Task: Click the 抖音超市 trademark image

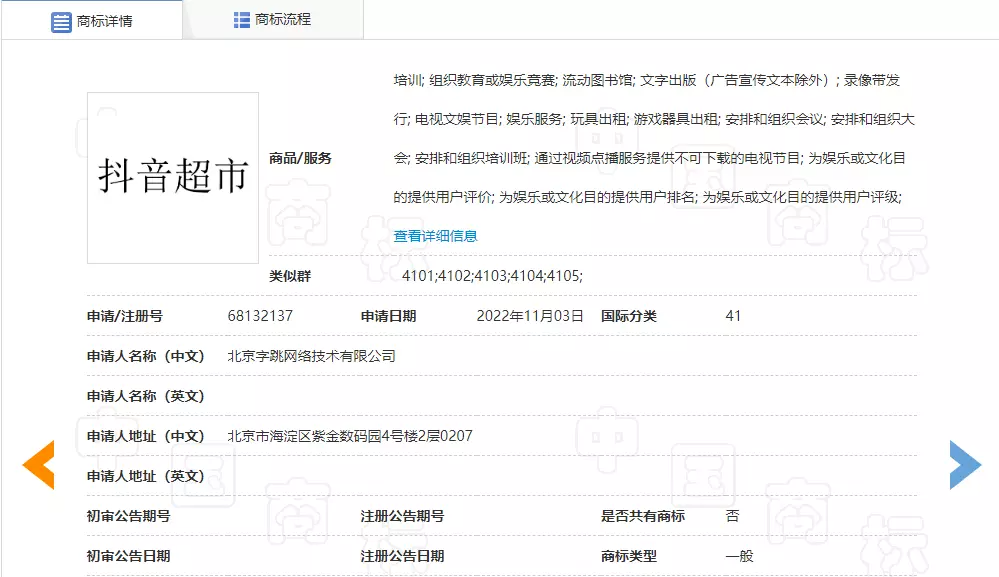Action: pos(173,178)
